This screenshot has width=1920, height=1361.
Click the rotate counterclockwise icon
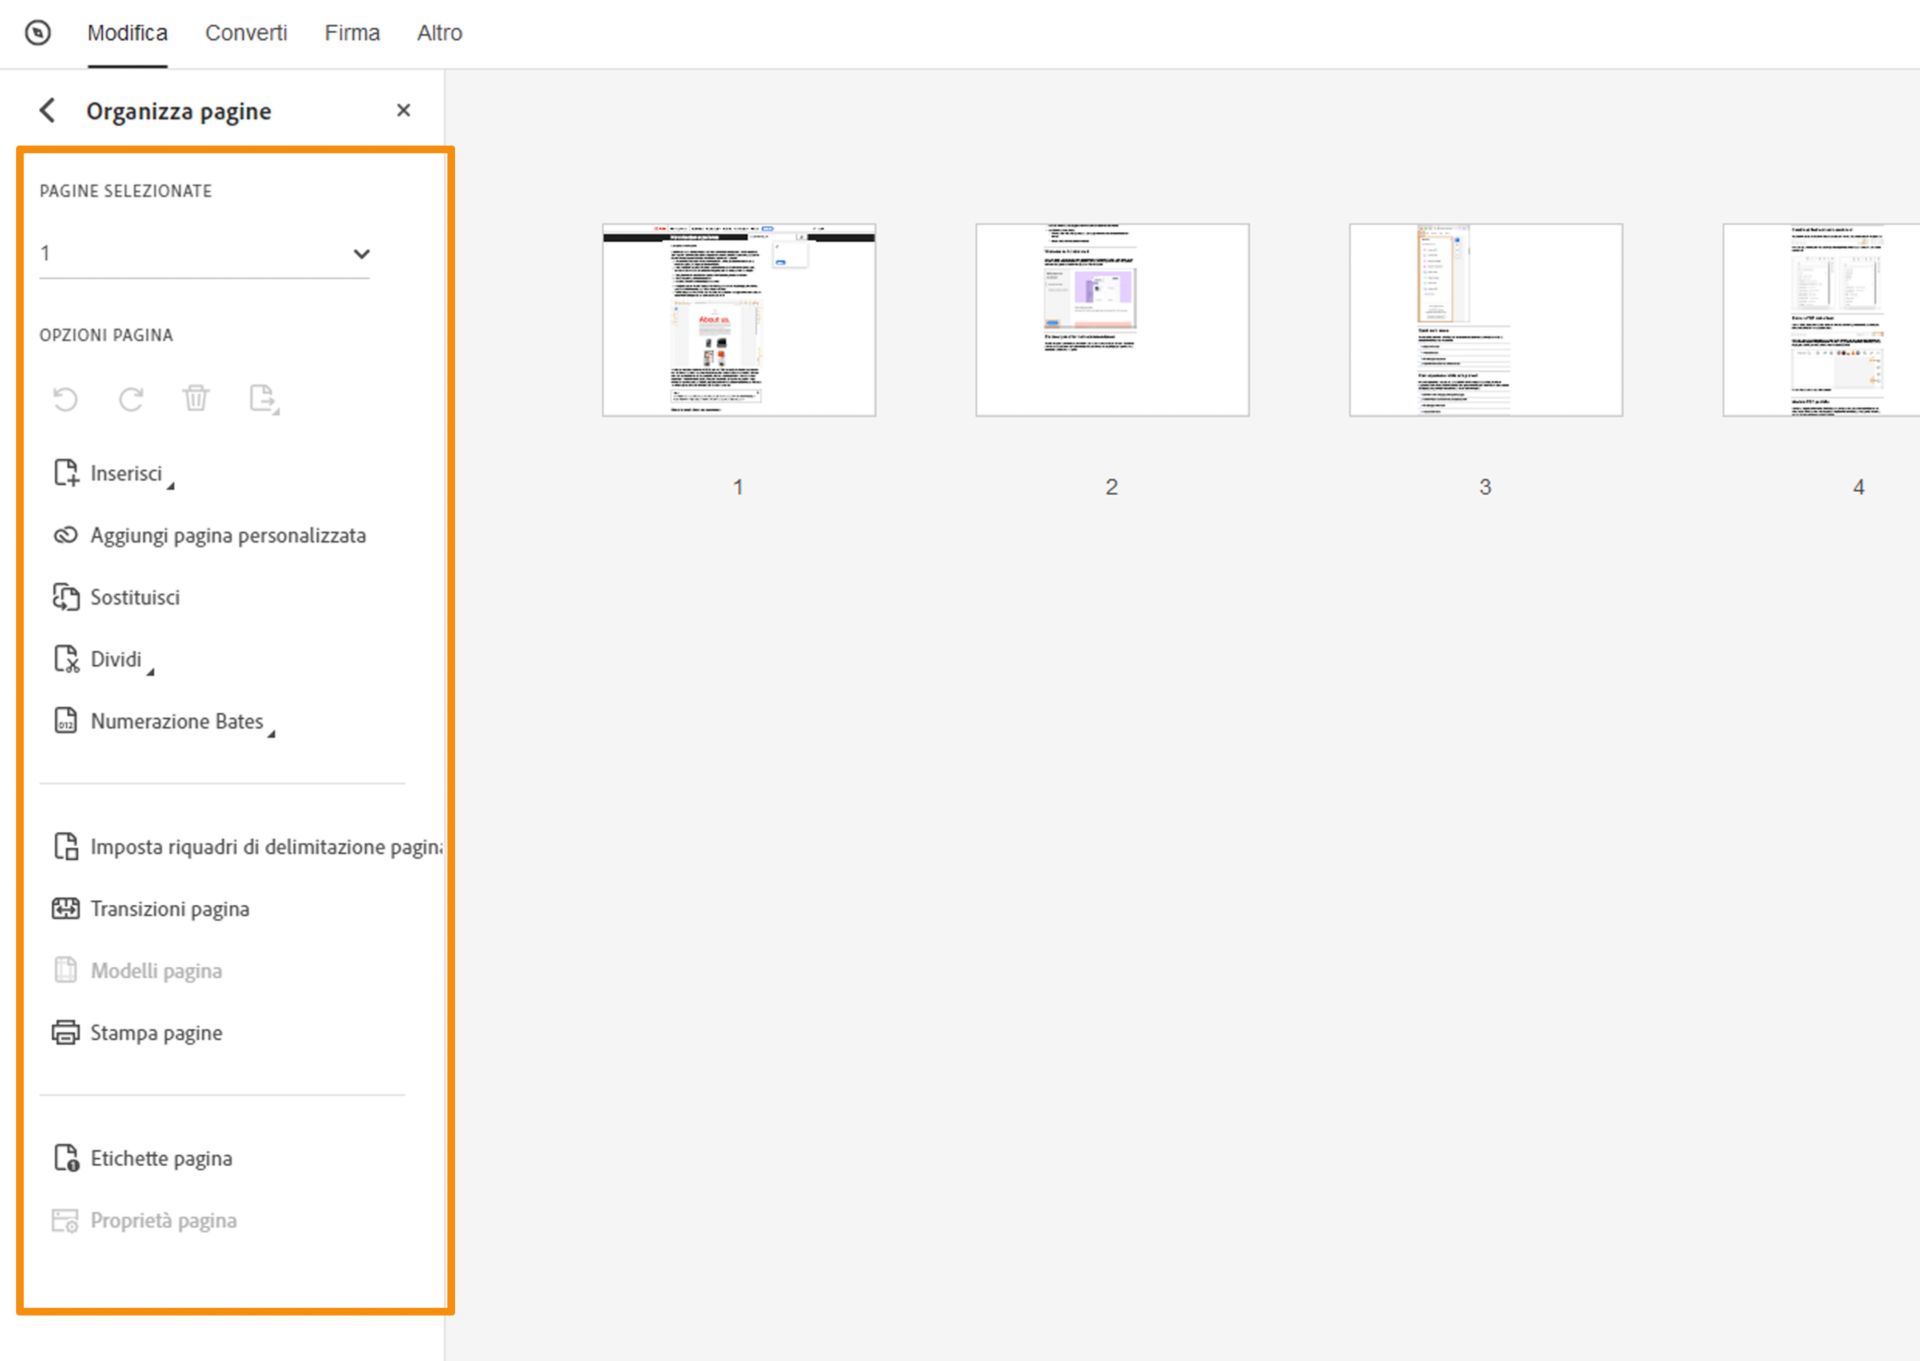coord(65,399)
